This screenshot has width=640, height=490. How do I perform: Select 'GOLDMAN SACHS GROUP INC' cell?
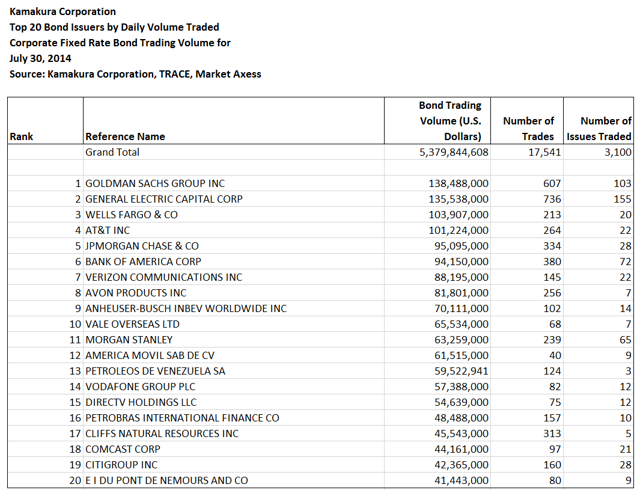[155, 183]
